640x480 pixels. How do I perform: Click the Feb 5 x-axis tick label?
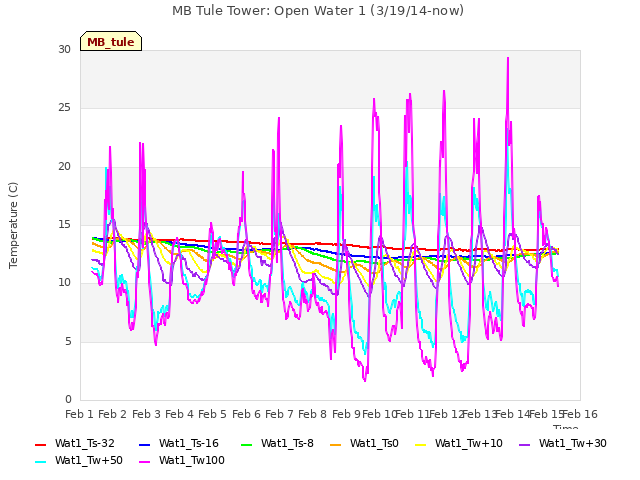coord(212,414)
